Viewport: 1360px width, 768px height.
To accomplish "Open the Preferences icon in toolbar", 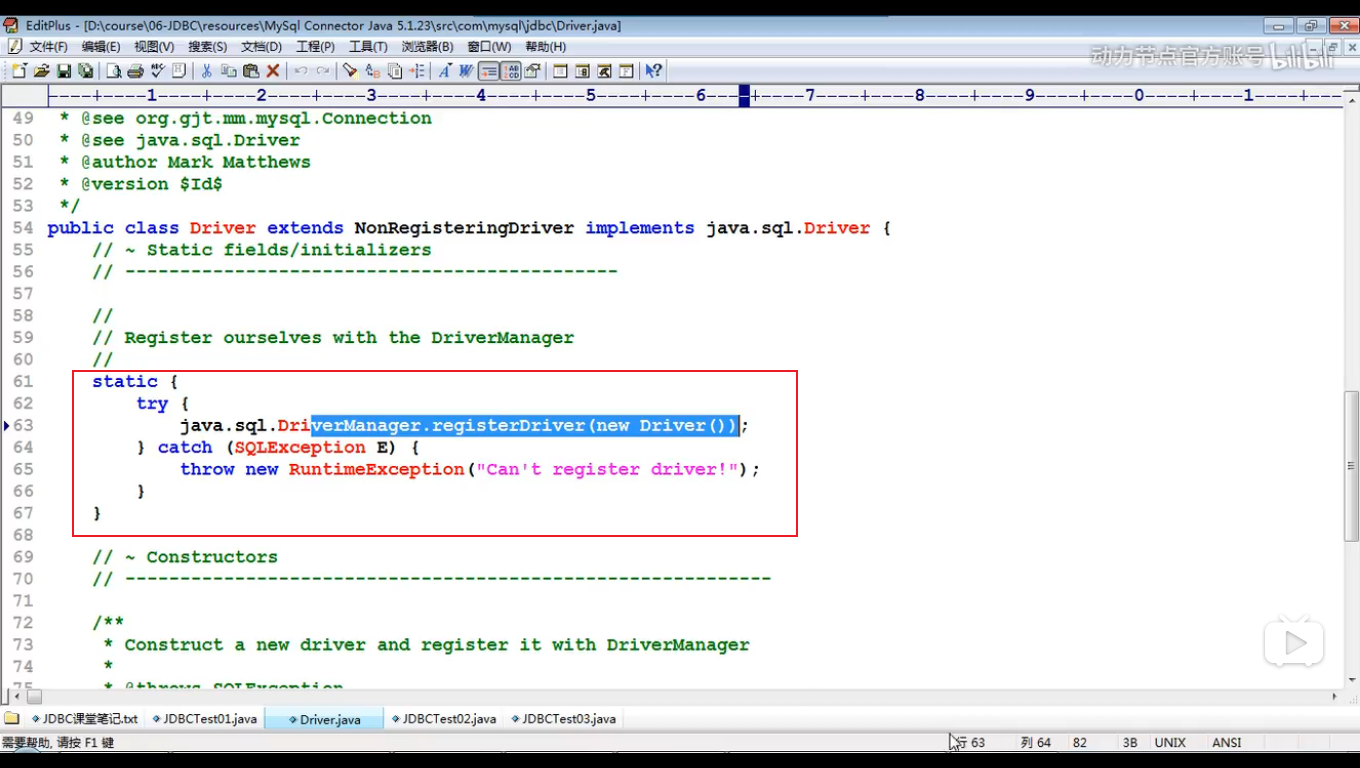I will [532, 71].
